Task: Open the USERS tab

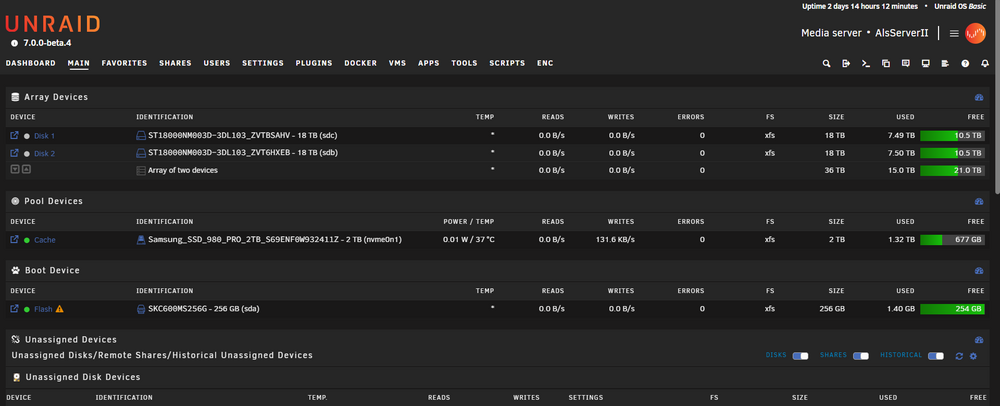Action: pyautogui.click(x=217, y=63)
